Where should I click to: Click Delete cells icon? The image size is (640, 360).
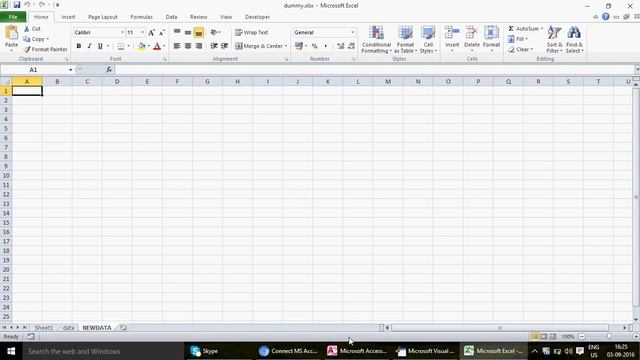472,33
